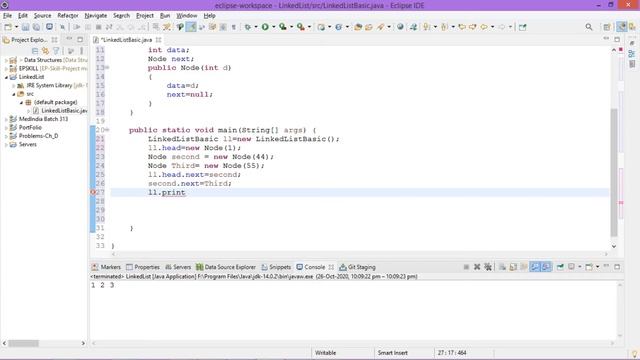Viewport: 640px width, 360px height.
Task: Open the Source menu
Action: coord(42,16)
